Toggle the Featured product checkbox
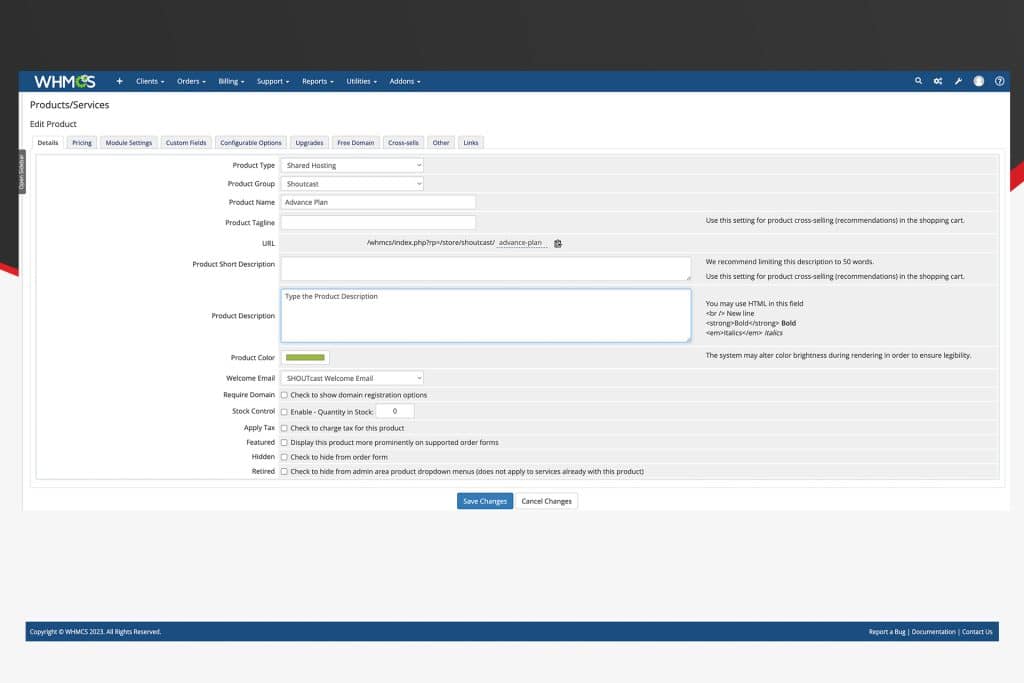Screen dimensions: 1024x683 (284, 443)
